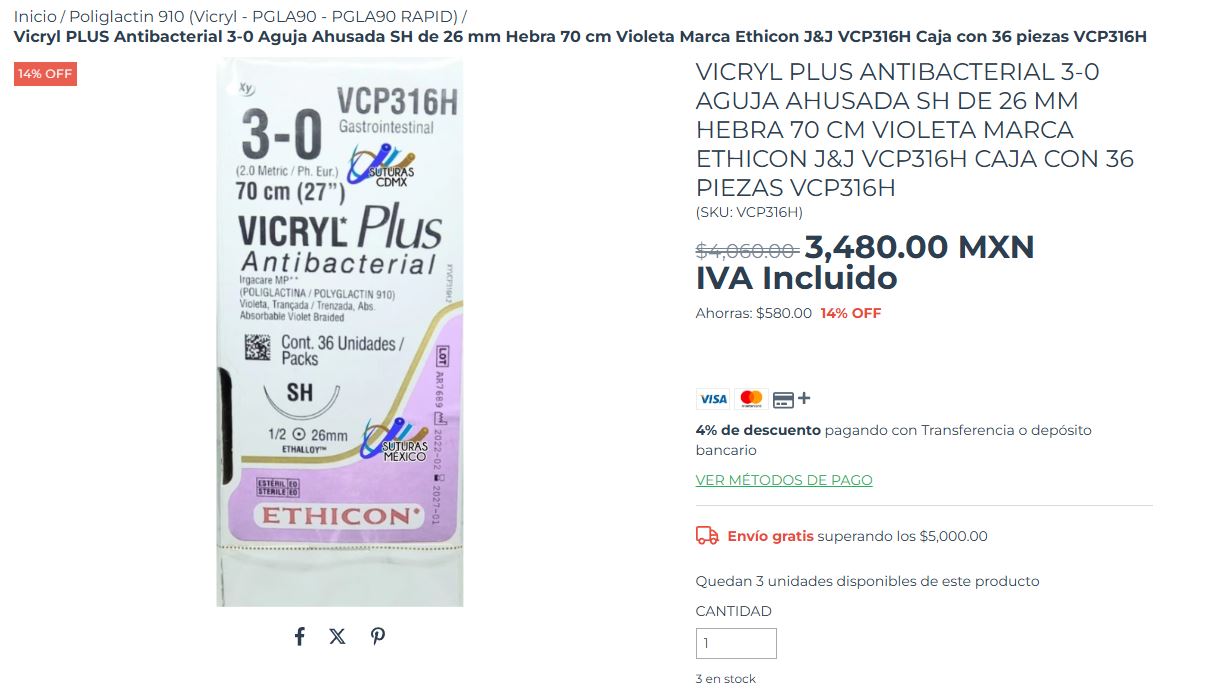The width and height of the screenshot is (1205, 698).
Task: Click the Visa payment icon
Action: 713,398
